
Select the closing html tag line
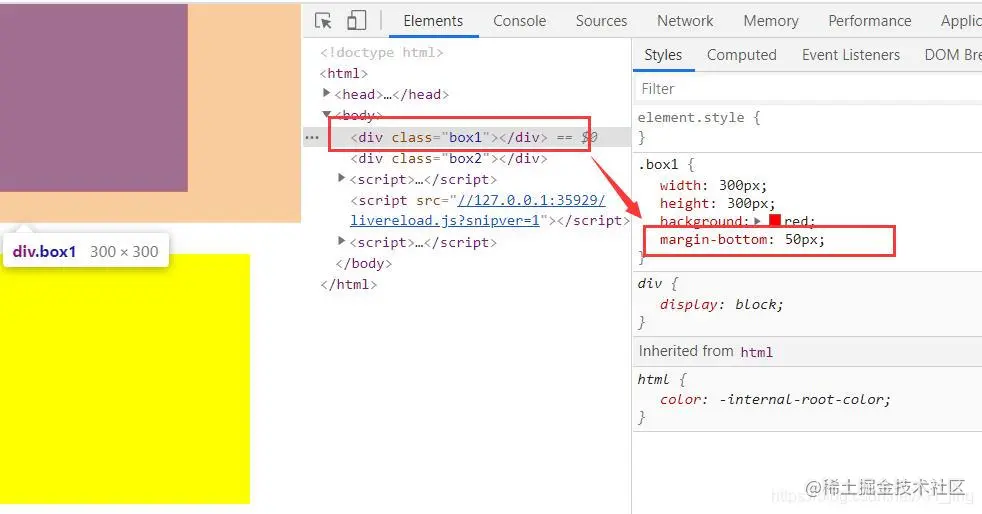pyautogui.click(x=348, y=284)
